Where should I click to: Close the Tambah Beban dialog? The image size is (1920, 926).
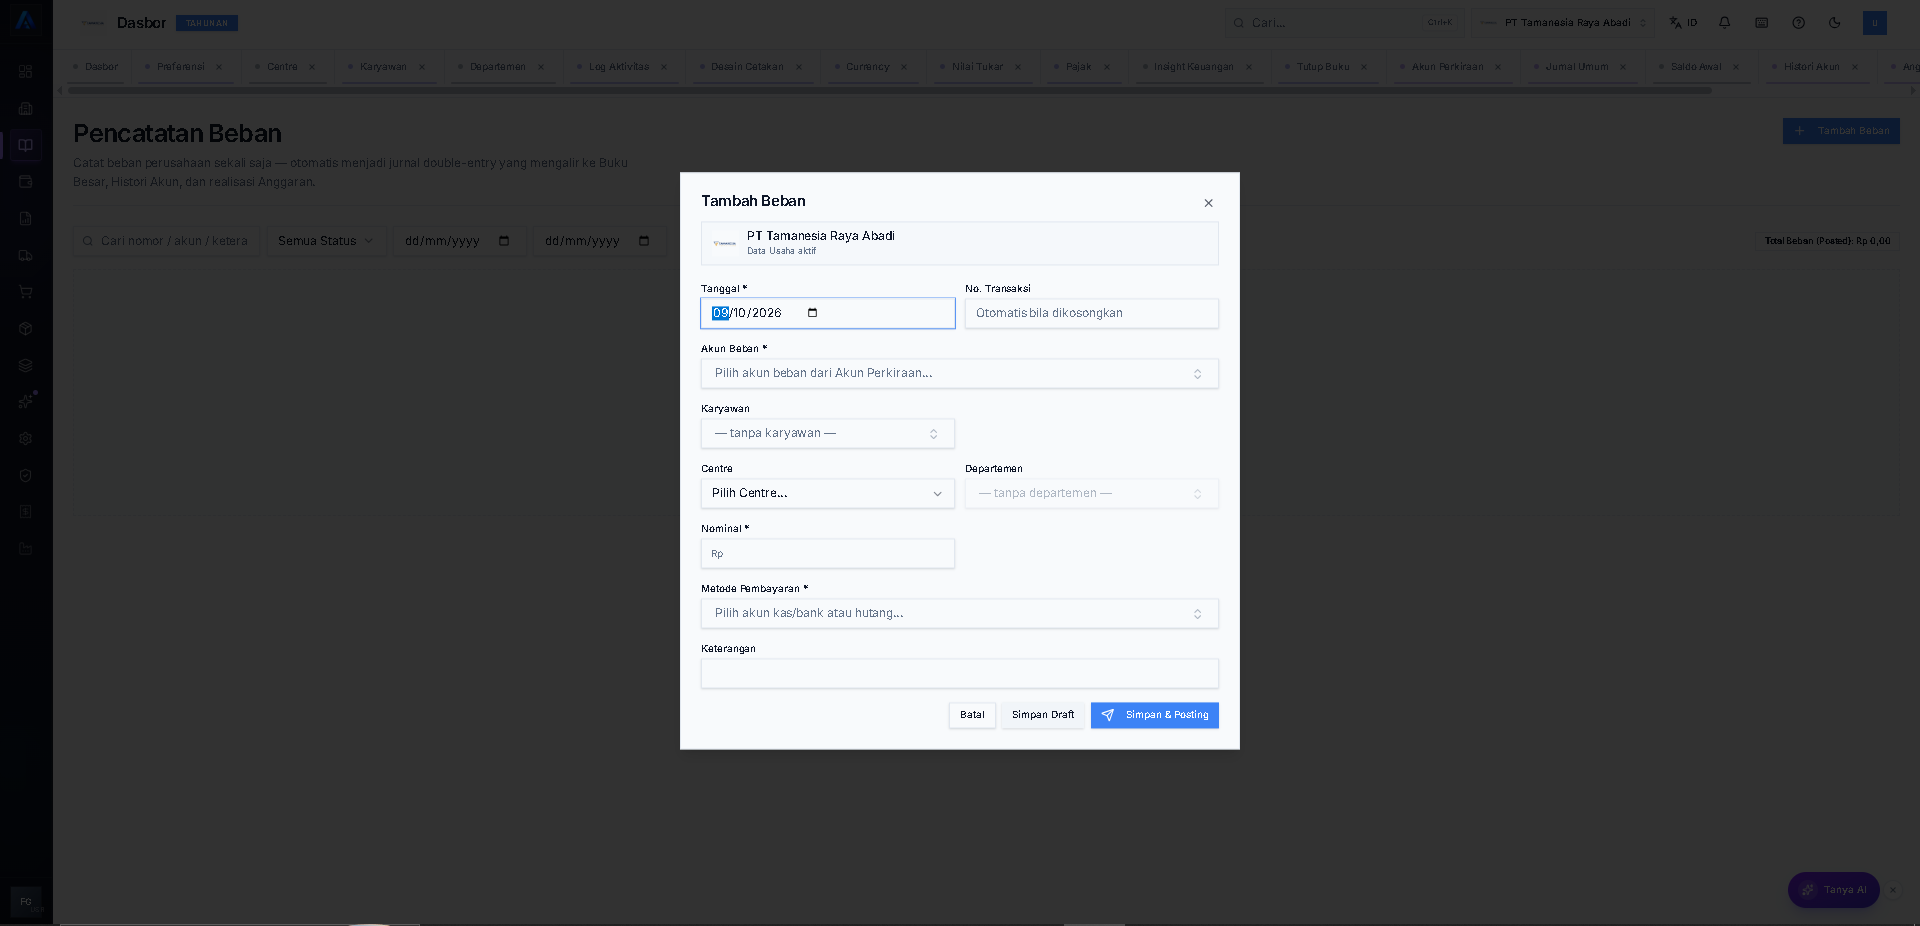click(x=1208, y=203)
